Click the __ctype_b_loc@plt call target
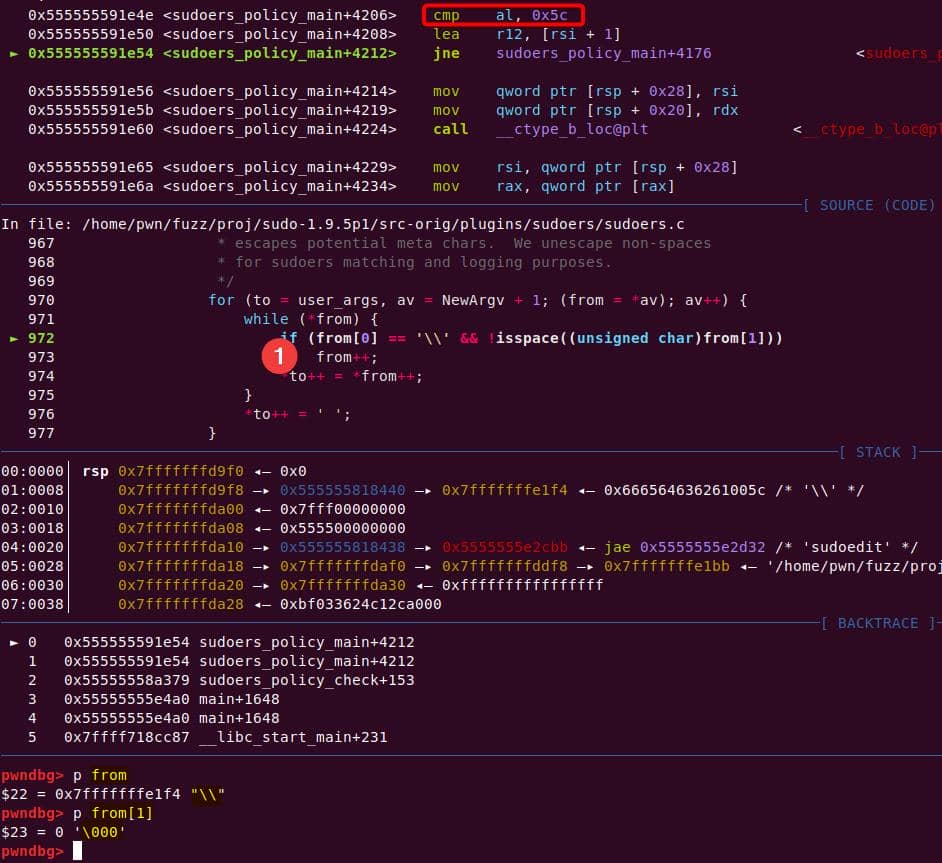This screenshot has height=863, width=942. click(x=571, y=130)
